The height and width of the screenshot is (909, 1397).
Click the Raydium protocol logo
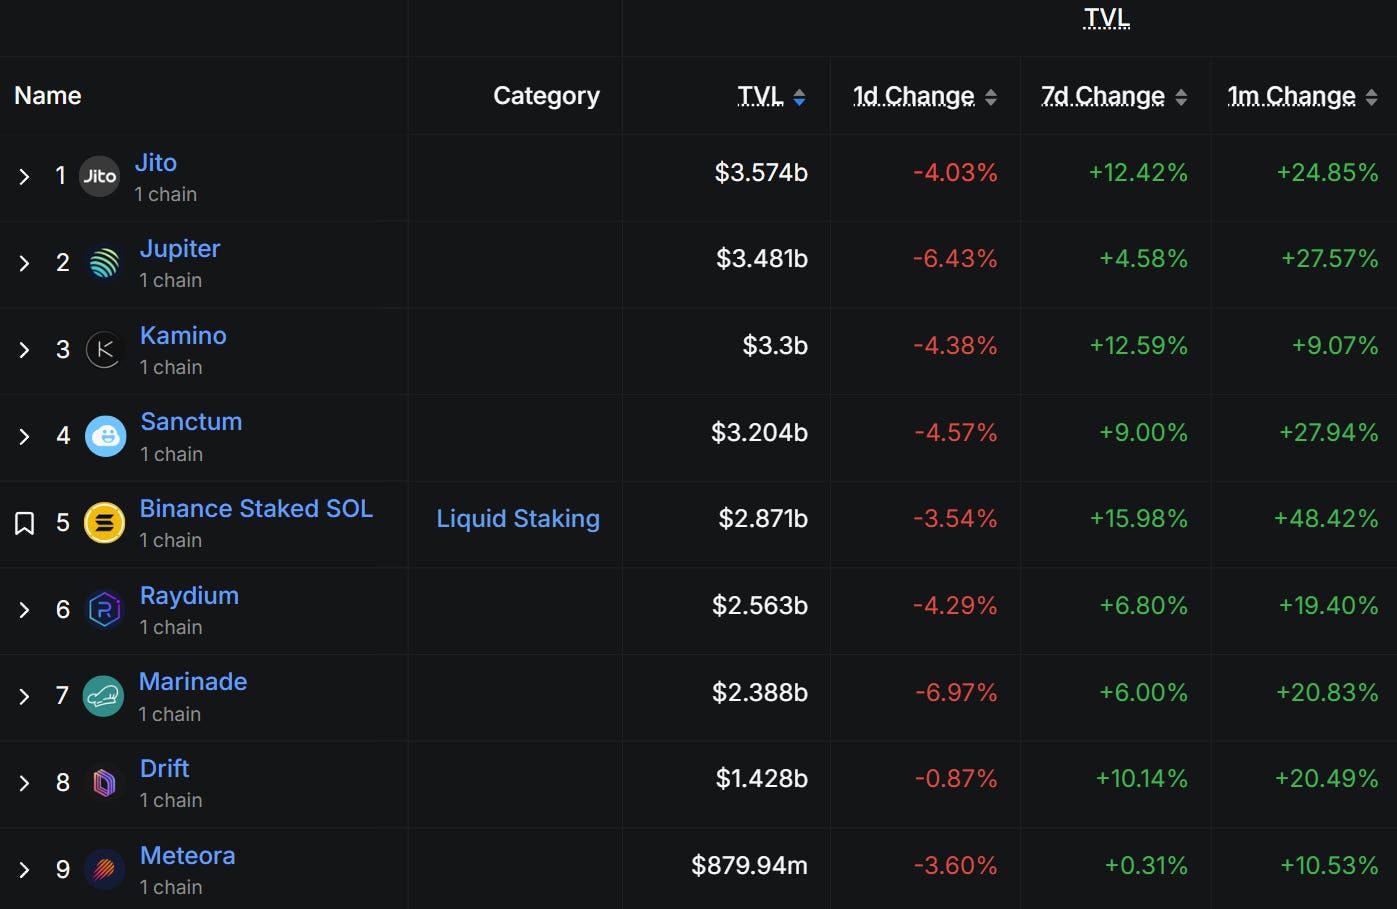[104, 610]
